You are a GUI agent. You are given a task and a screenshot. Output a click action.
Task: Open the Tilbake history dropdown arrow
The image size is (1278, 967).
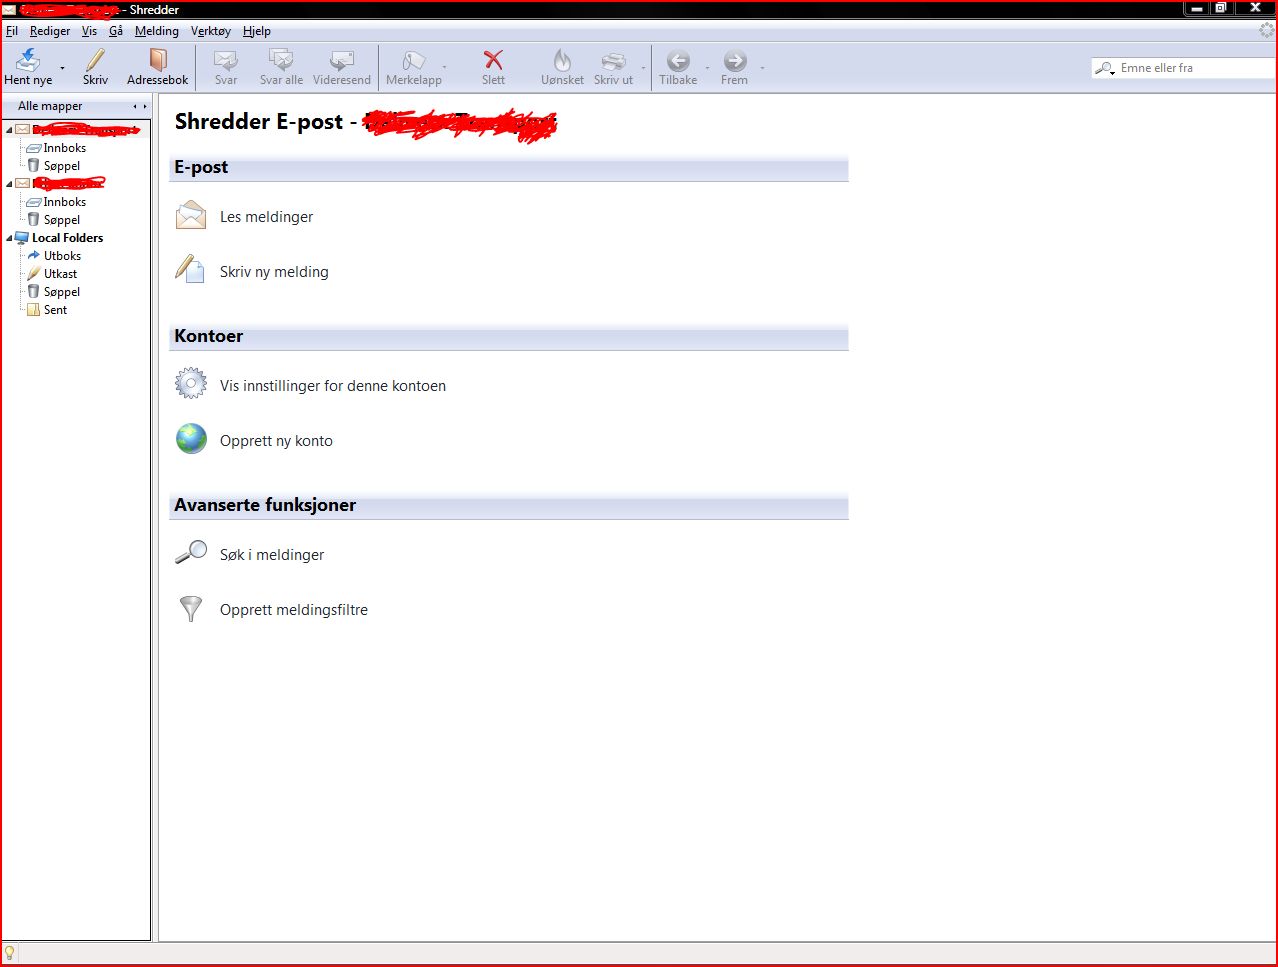point(707,68)
